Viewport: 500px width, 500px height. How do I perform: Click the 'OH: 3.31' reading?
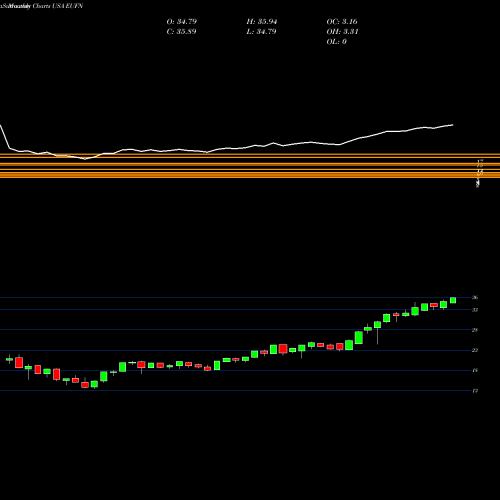tap(342, 32)
